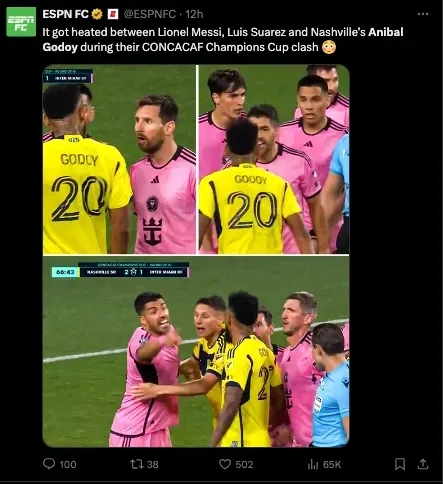
Task: Click the ESPN FC profile avatar
Action: tap(21, 22)
